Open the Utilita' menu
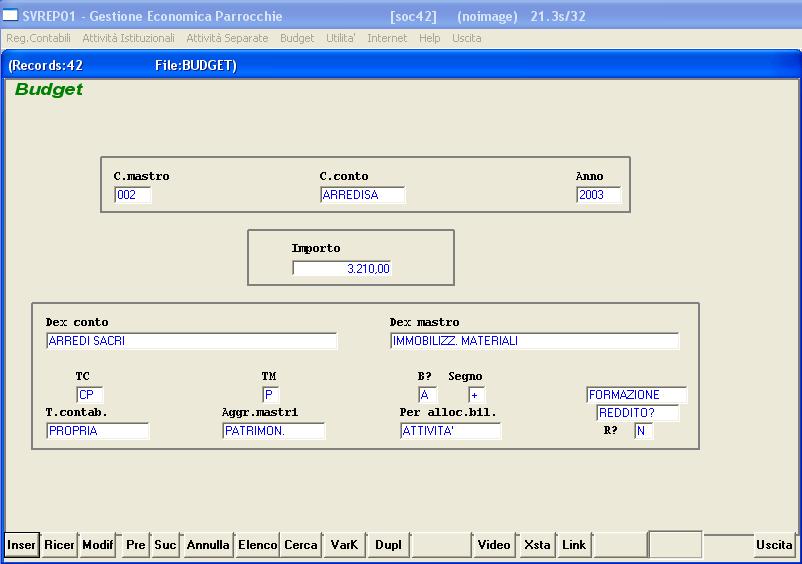The image size is (802, 564). pyautogui.click(x=341, y=38)
